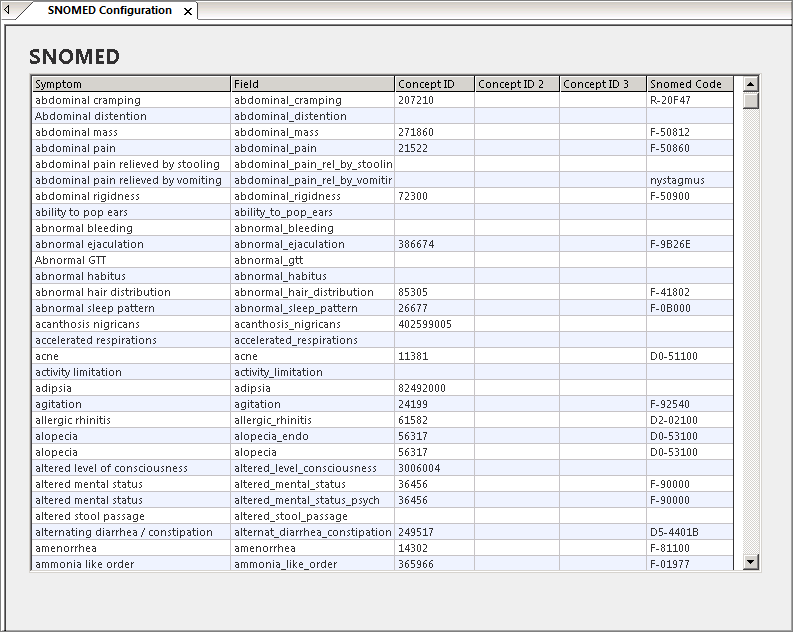Click Concept ID '402599005'
This screenshot has height=632, width=793.
point(434,325)
